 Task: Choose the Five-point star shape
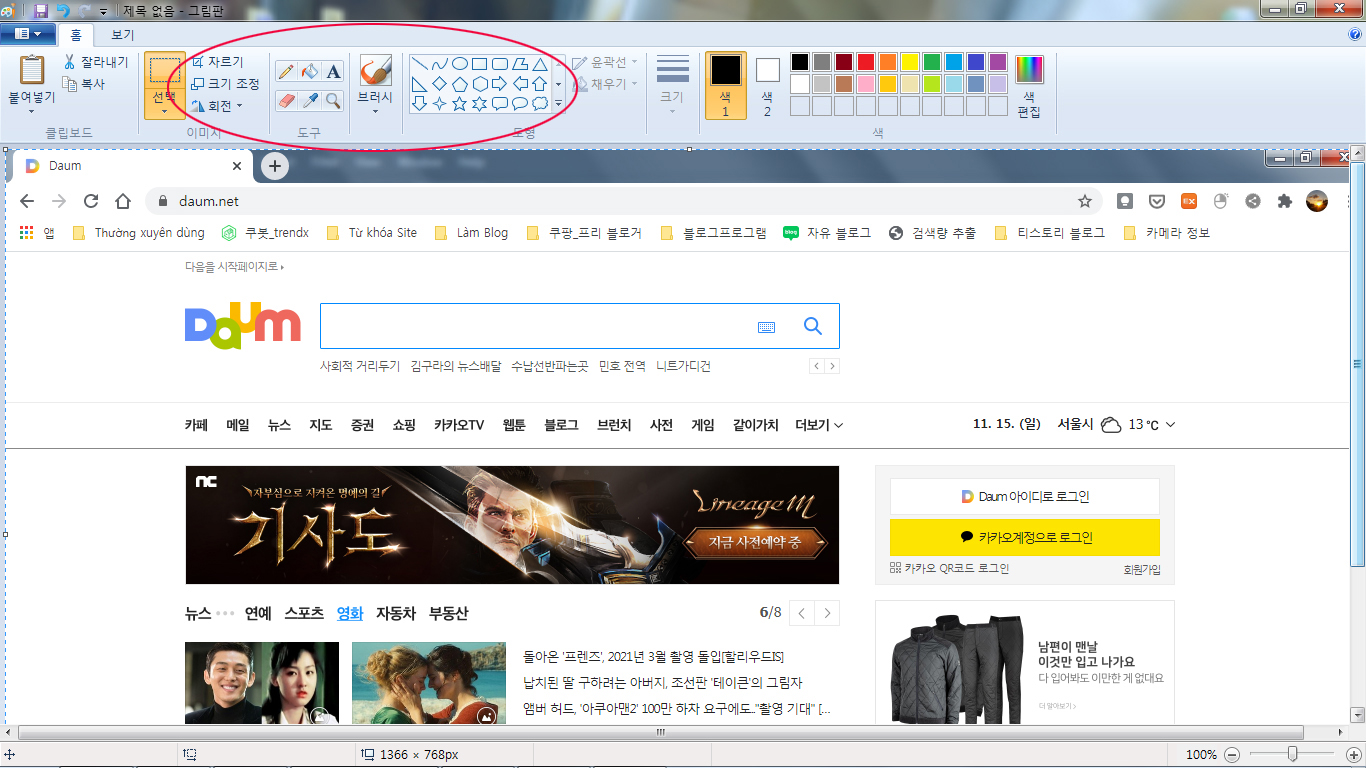tap(459, 103)
